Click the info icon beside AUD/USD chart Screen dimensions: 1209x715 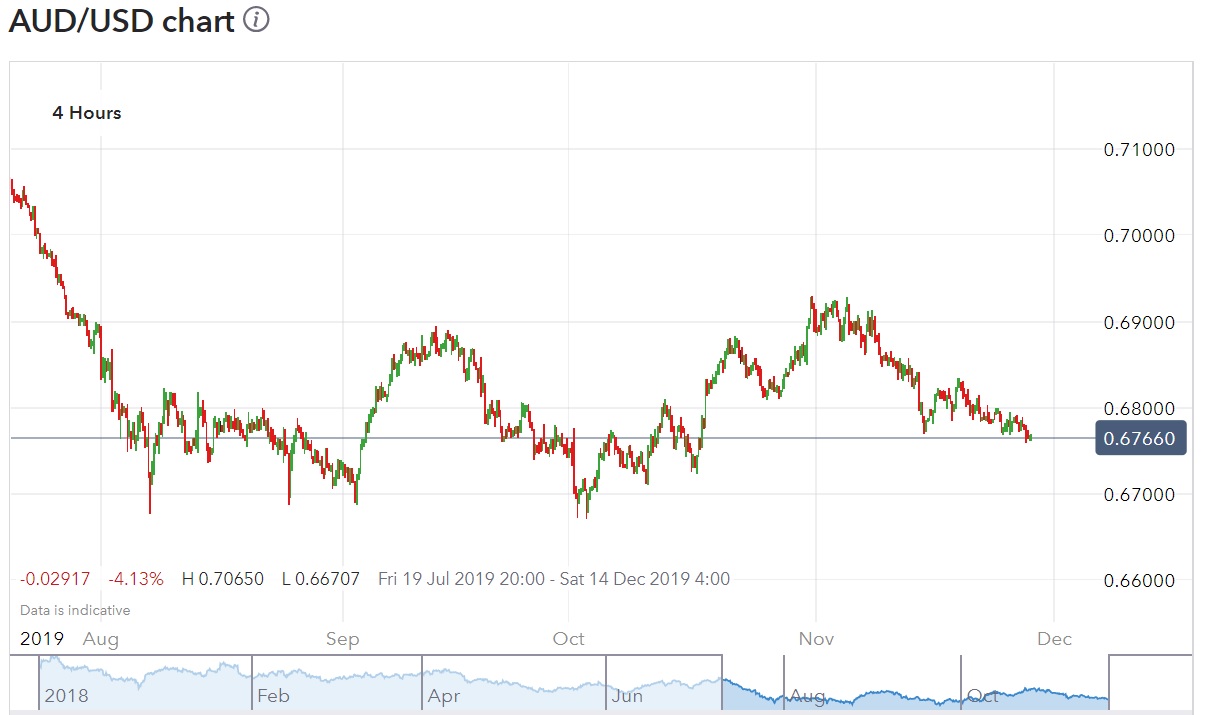(256, 20)
